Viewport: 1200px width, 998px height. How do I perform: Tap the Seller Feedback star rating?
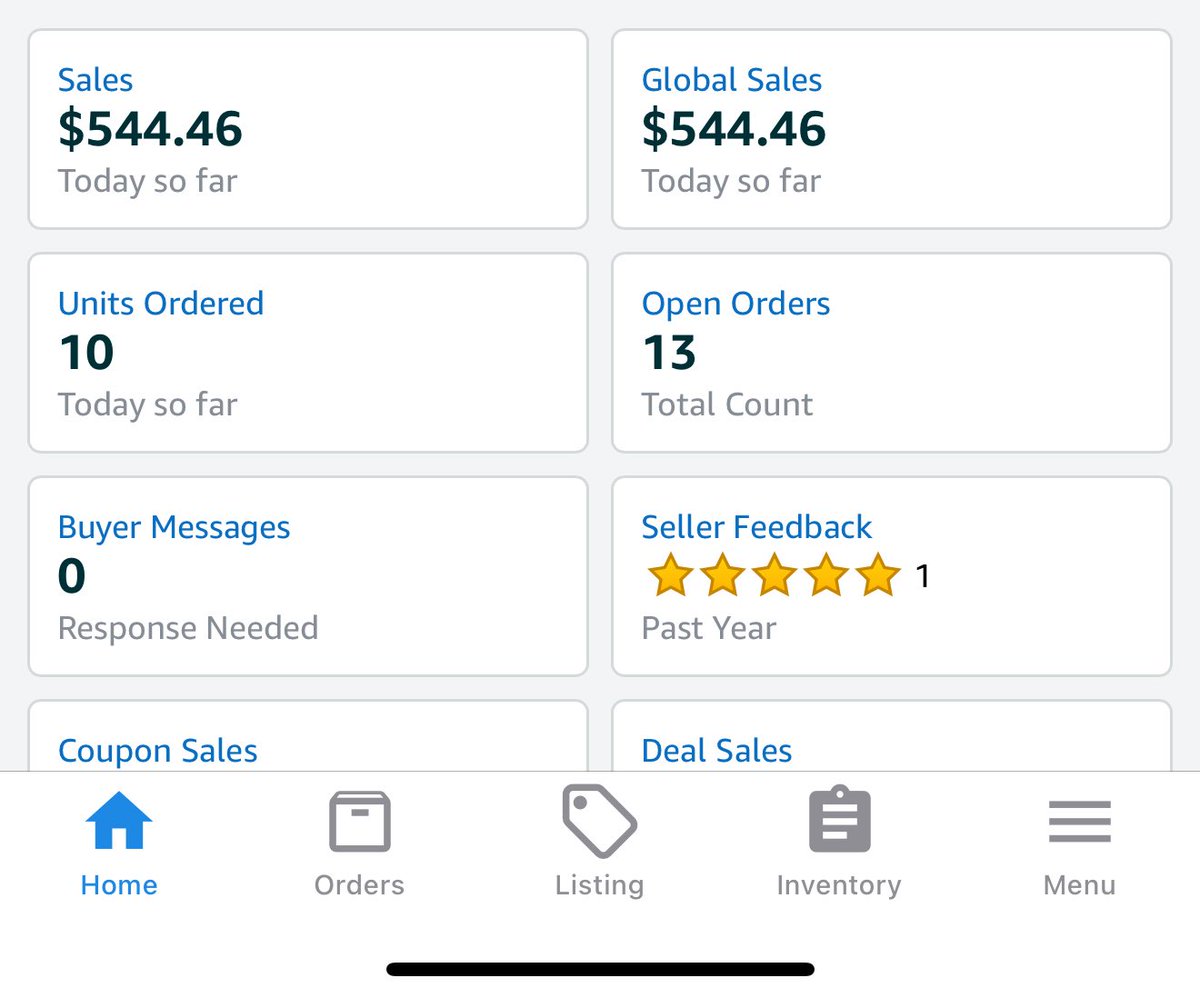click(x=773, y=576)
